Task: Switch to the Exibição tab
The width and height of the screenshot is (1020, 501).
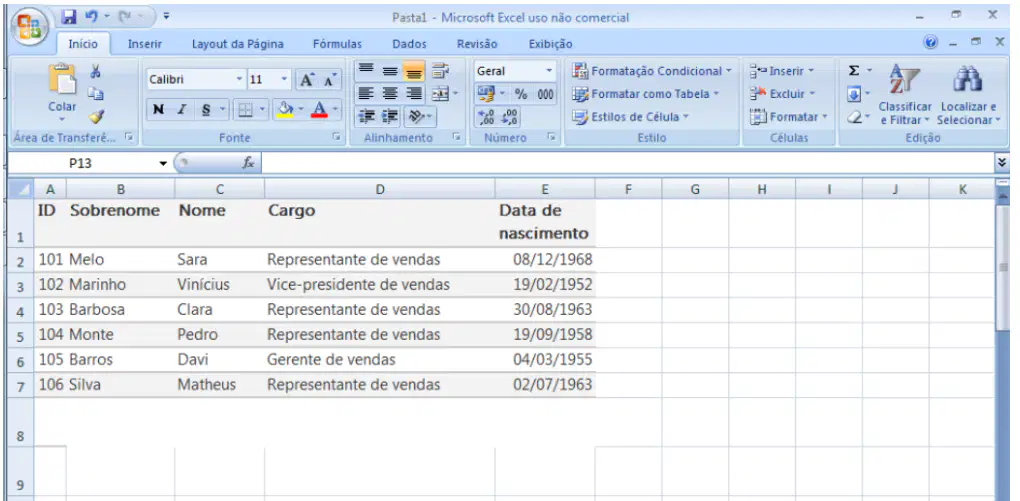Action: click(550, 44)
